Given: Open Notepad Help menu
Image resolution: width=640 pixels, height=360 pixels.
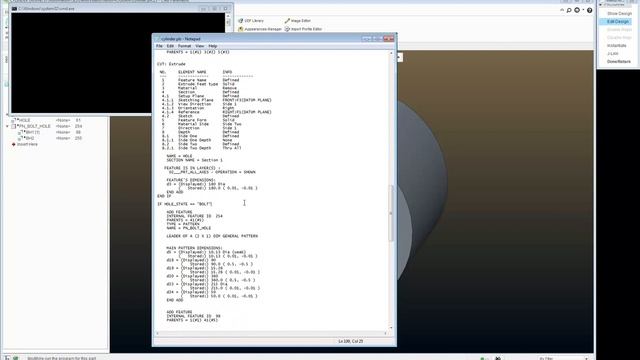Looking at the screenshot, I should tap(213, 46).
